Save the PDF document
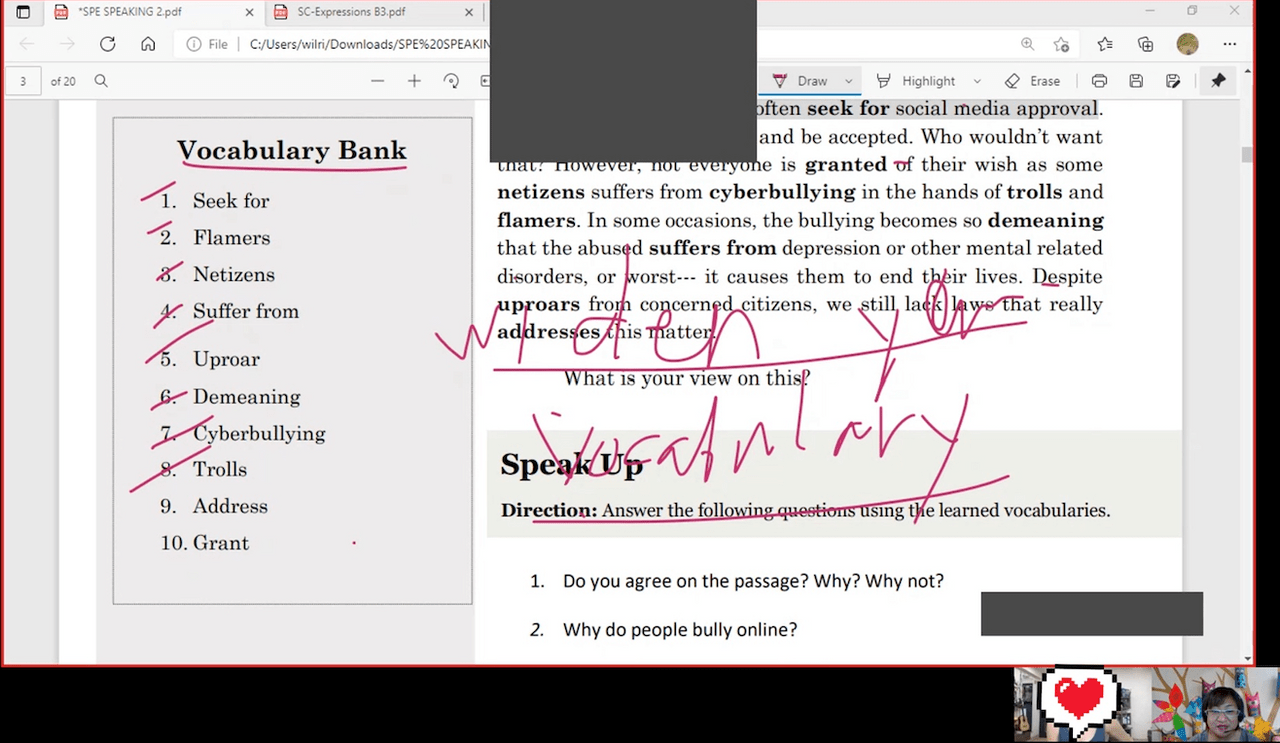This screenshot has width=1280, height=743. point(1136,81)
